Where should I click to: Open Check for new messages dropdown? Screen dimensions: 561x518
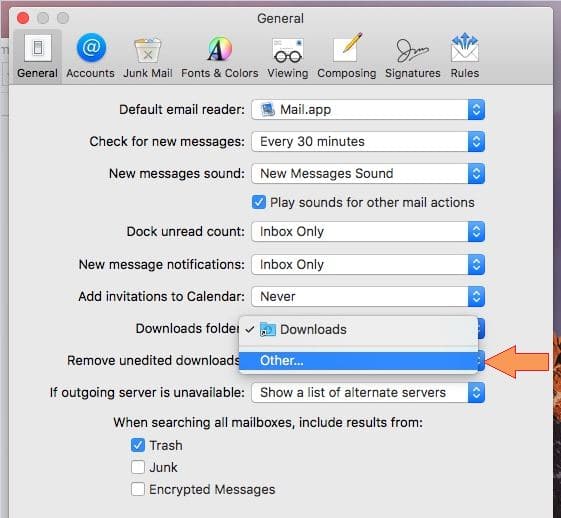click(x=368, y=142)
